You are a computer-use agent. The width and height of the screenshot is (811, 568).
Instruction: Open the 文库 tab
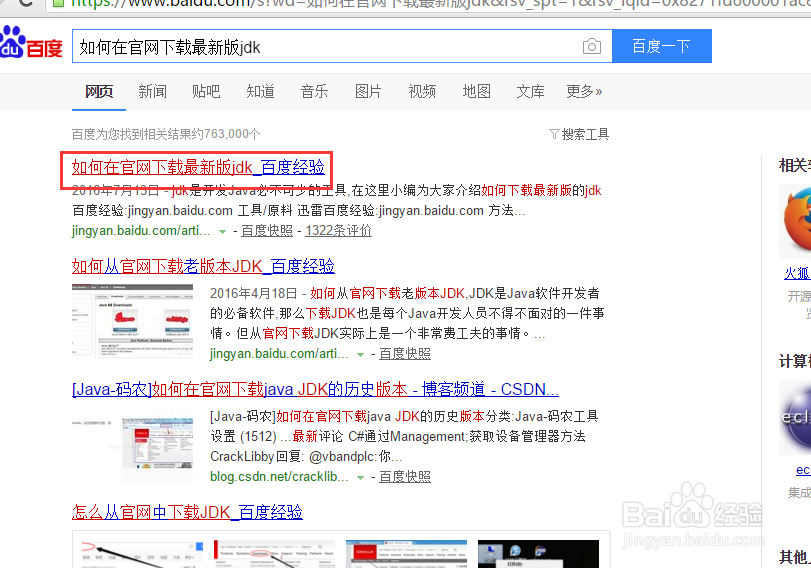tap(531, 92)
